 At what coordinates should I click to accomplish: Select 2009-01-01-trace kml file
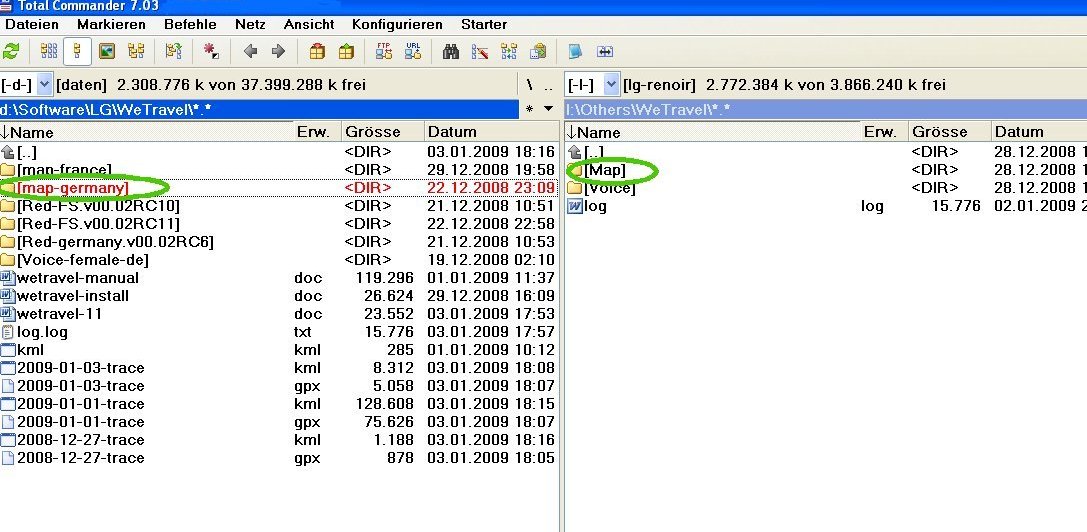click(279, 404)
